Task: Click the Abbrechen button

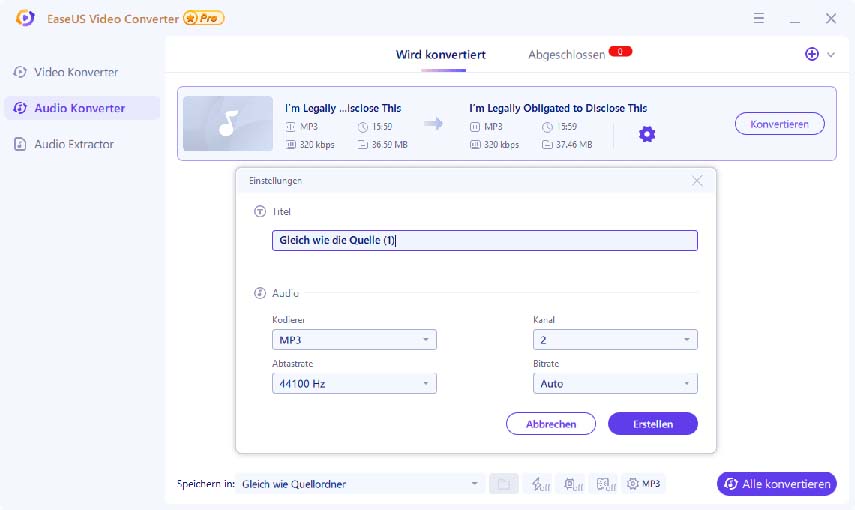Action: coord(551,424)
